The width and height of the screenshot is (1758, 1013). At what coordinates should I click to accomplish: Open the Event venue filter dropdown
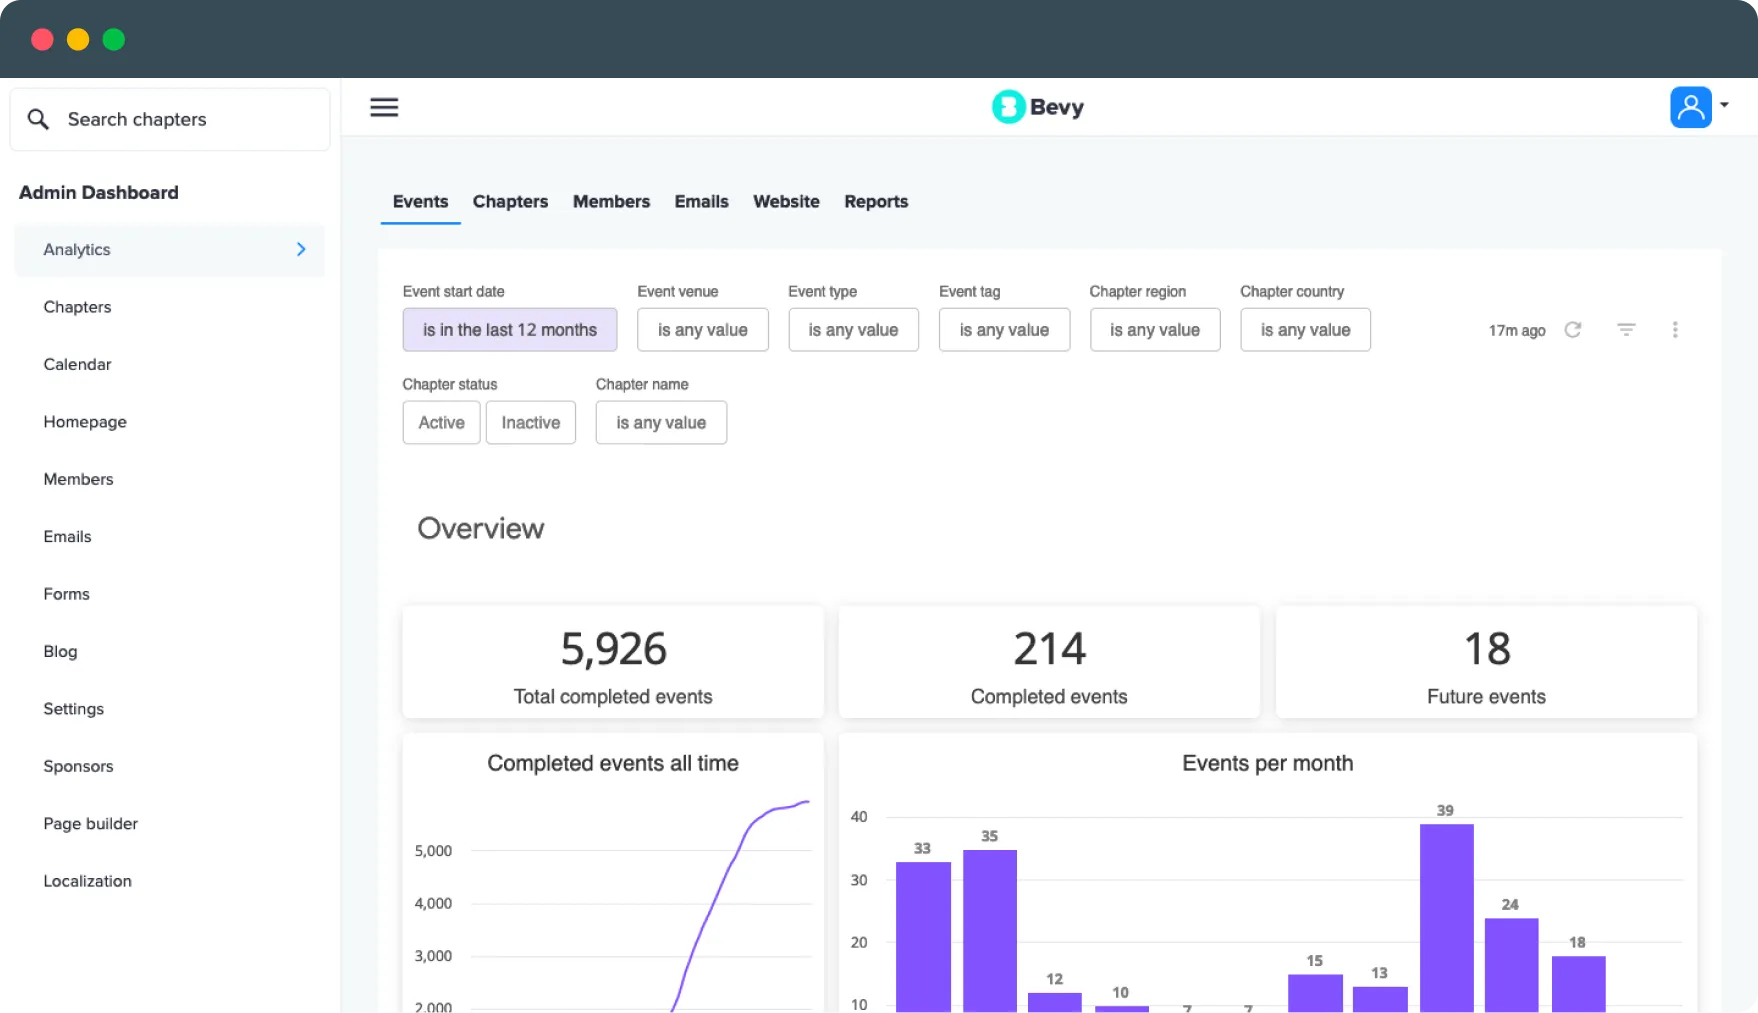pos(702,330)
